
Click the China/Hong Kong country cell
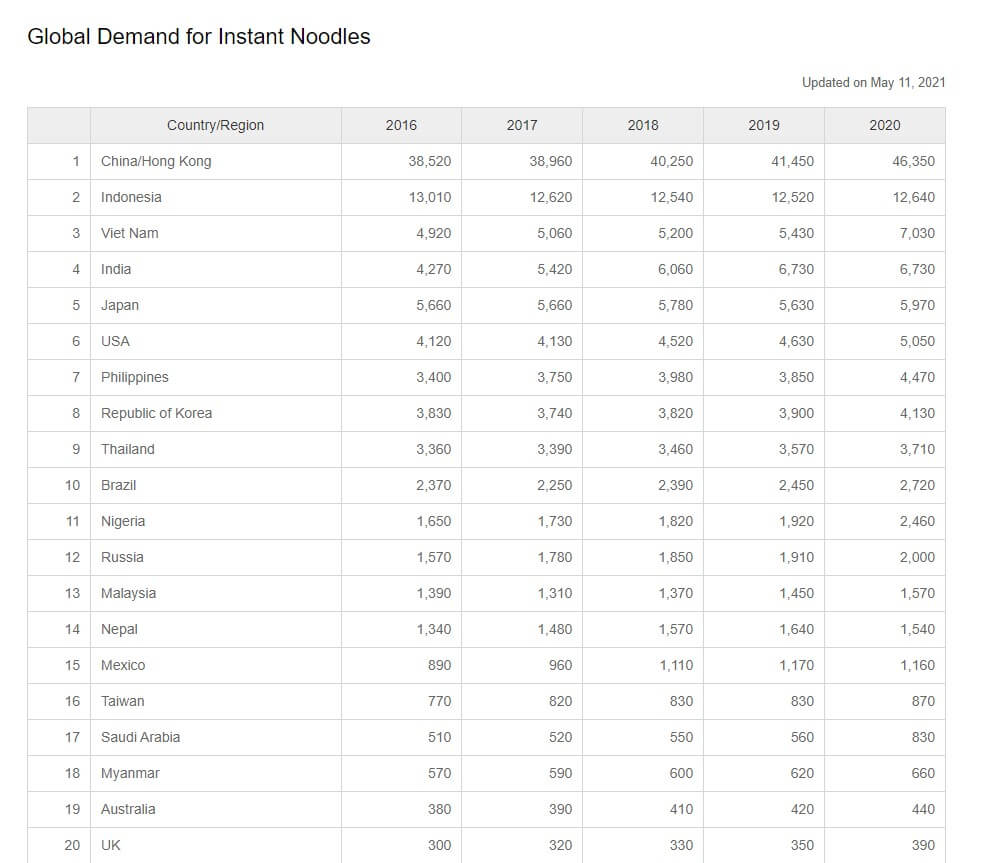[x=215, y=162]
